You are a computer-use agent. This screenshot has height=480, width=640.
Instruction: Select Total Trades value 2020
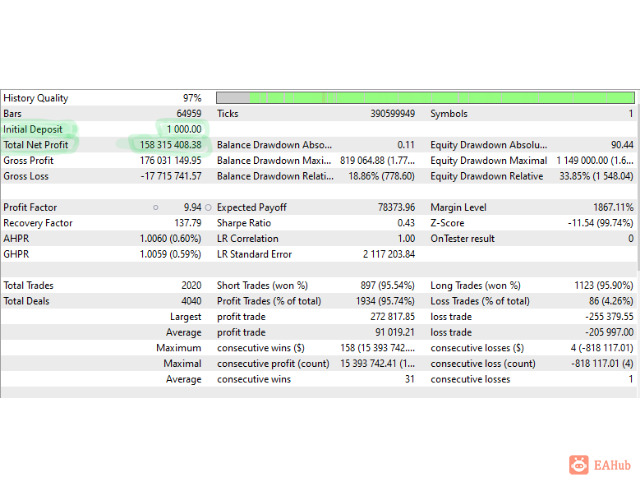coord(191,285)
